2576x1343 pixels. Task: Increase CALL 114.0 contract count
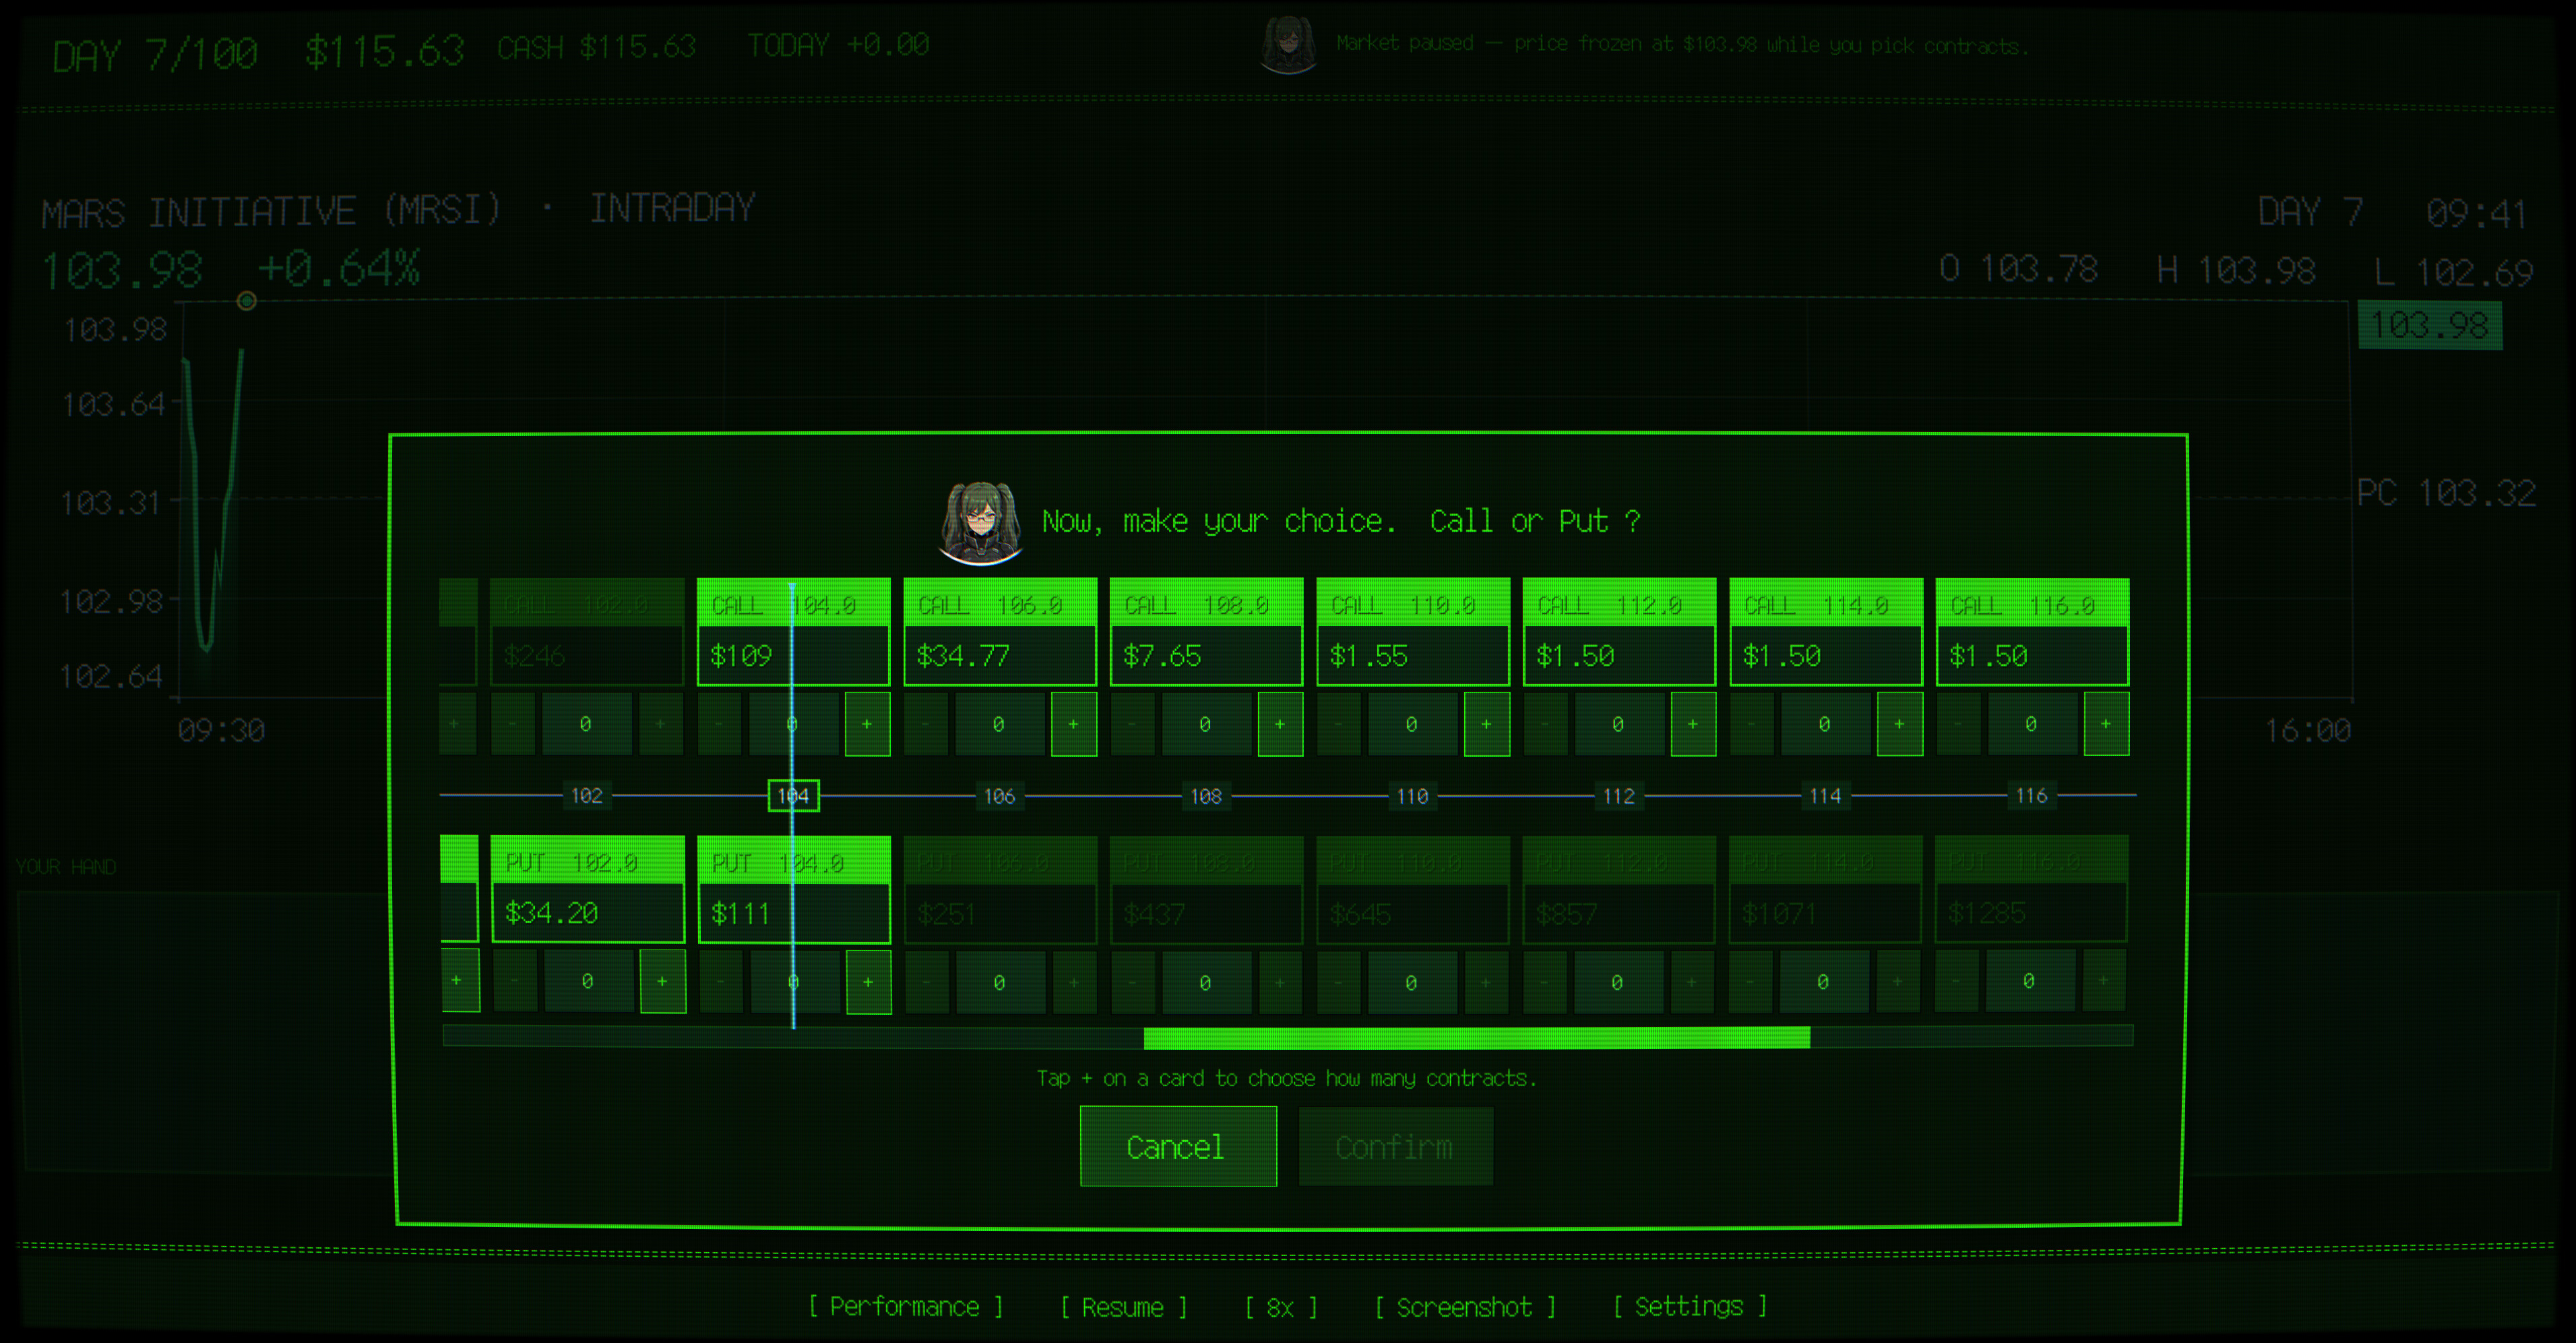point(1900,724)
